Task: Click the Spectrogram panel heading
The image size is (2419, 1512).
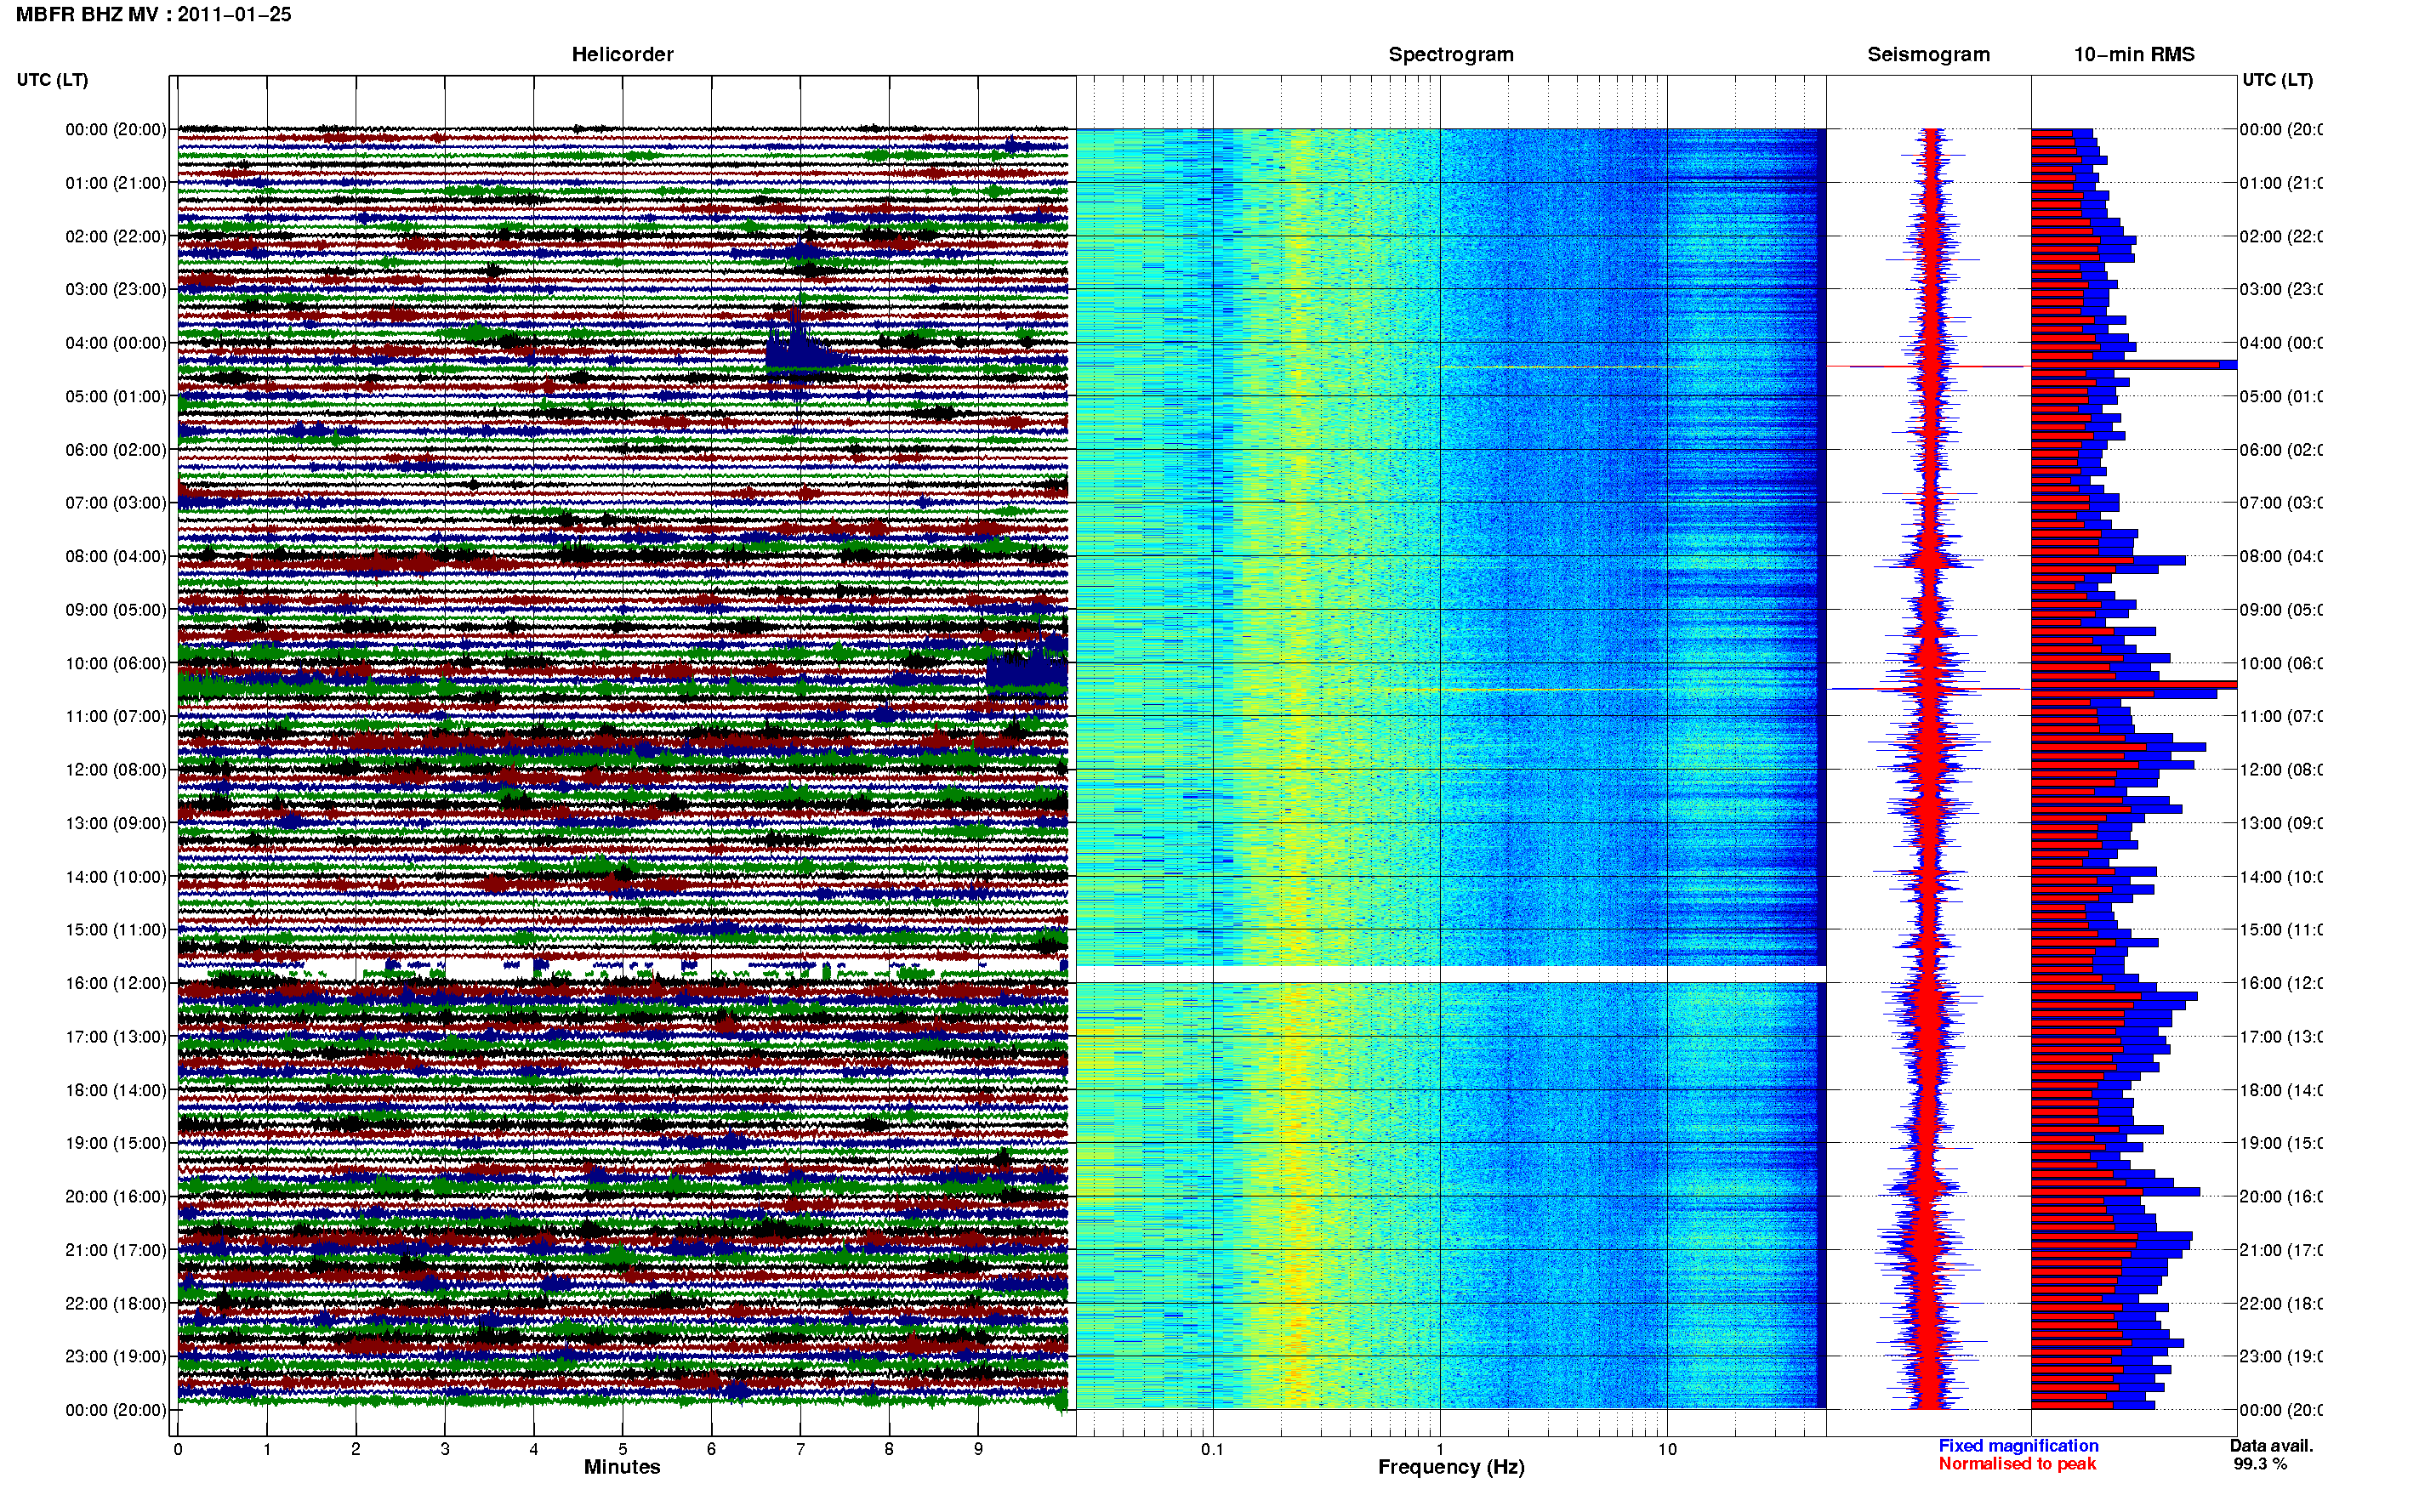Action: click(1451, 54)
